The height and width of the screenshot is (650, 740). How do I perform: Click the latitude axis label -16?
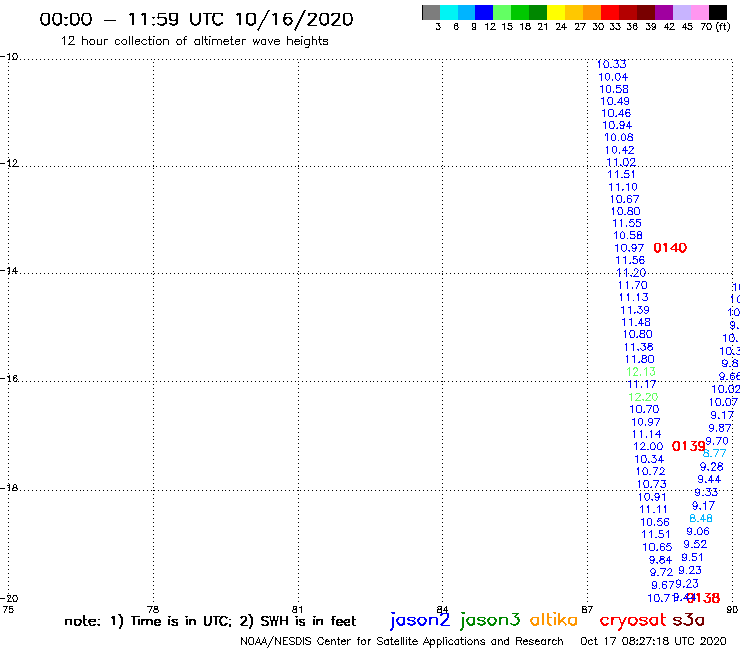pos(9,378)
